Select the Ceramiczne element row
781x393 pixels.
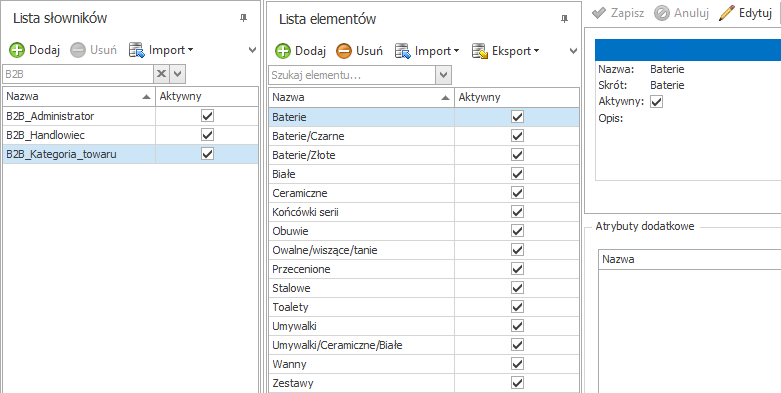(x=424, y=193)
